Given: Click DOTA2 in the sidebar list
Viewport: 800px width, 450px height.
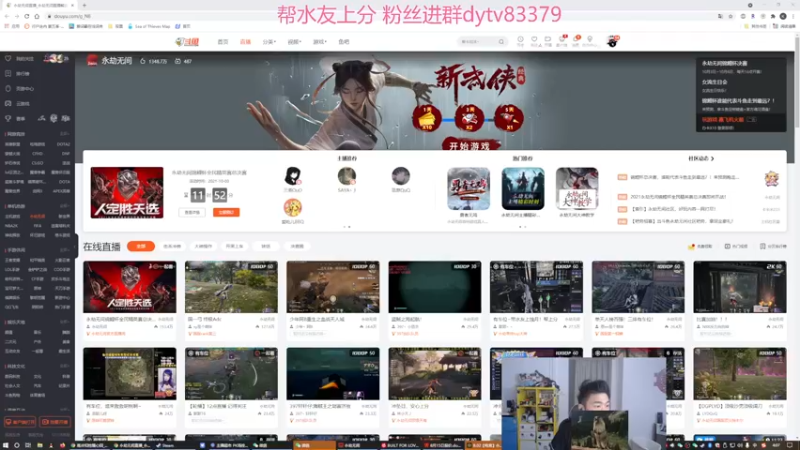Looking at the screenshot, I should click(x=63, y=144).
